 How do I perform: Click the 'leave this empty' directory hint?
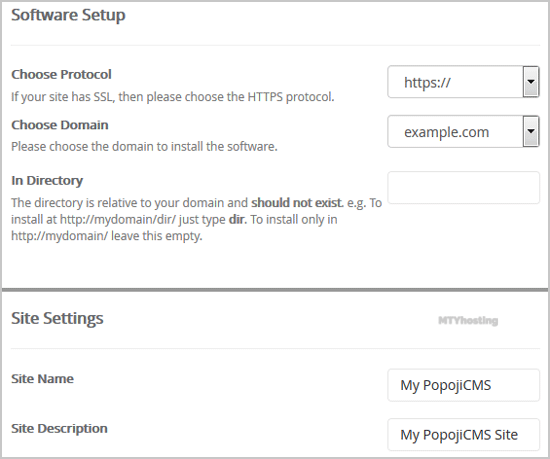pos(157,236)
